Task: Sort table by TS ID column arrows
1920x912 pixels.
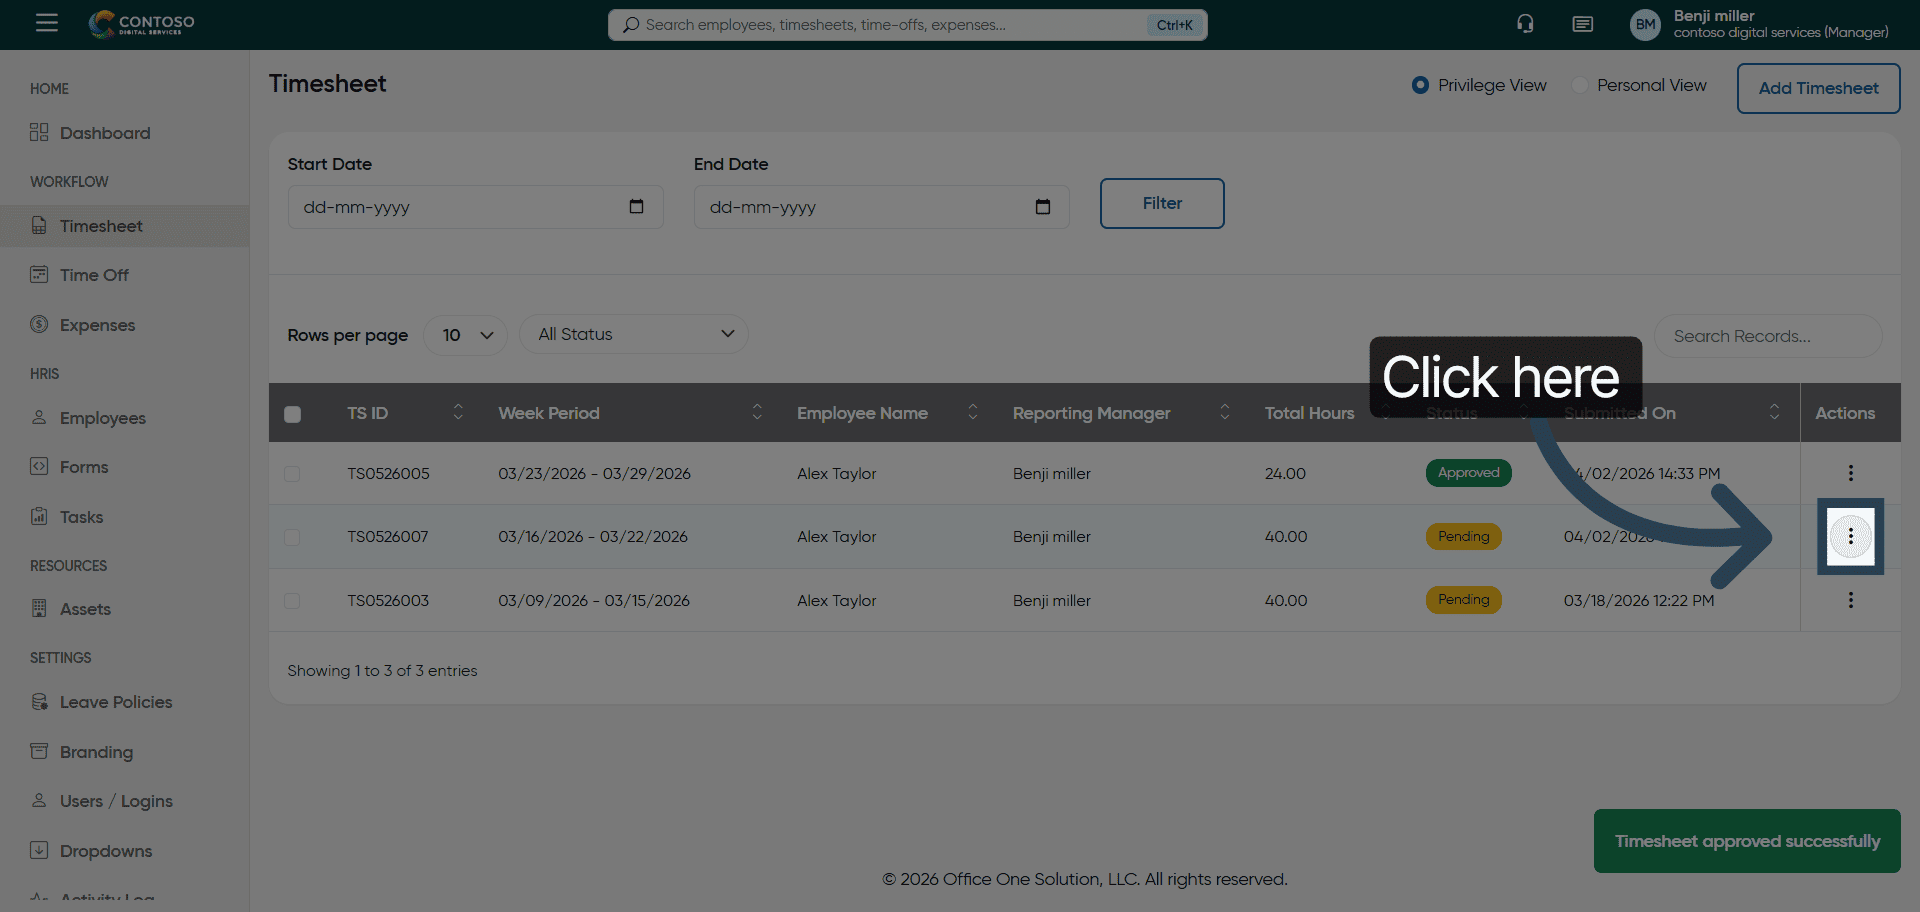Action: 458,412
